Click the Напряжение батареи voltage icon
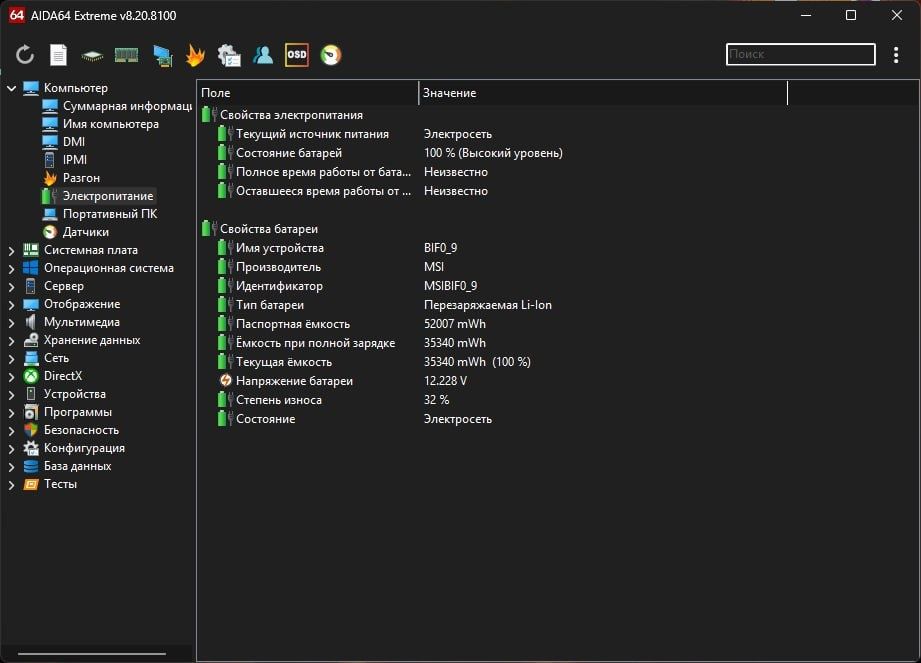 point(225,381)
